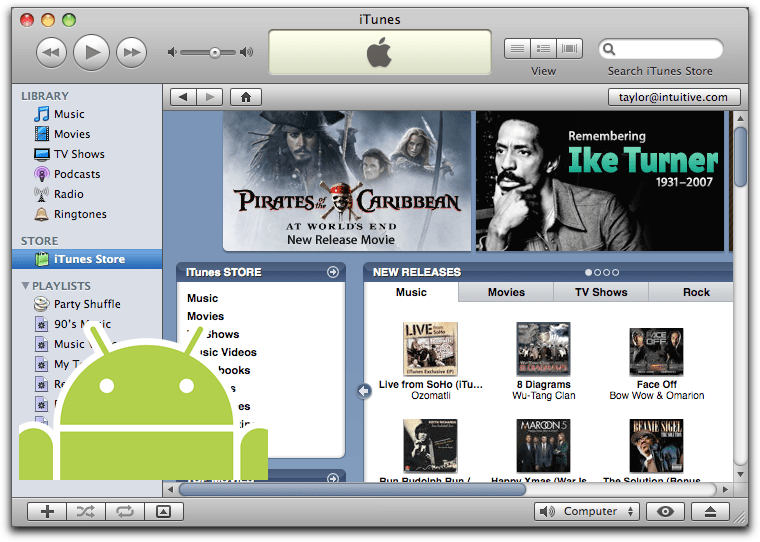Screen dimensions: 760x542
Task: Switch to list view
Action: pyautogui.click(x=517, y=48)
